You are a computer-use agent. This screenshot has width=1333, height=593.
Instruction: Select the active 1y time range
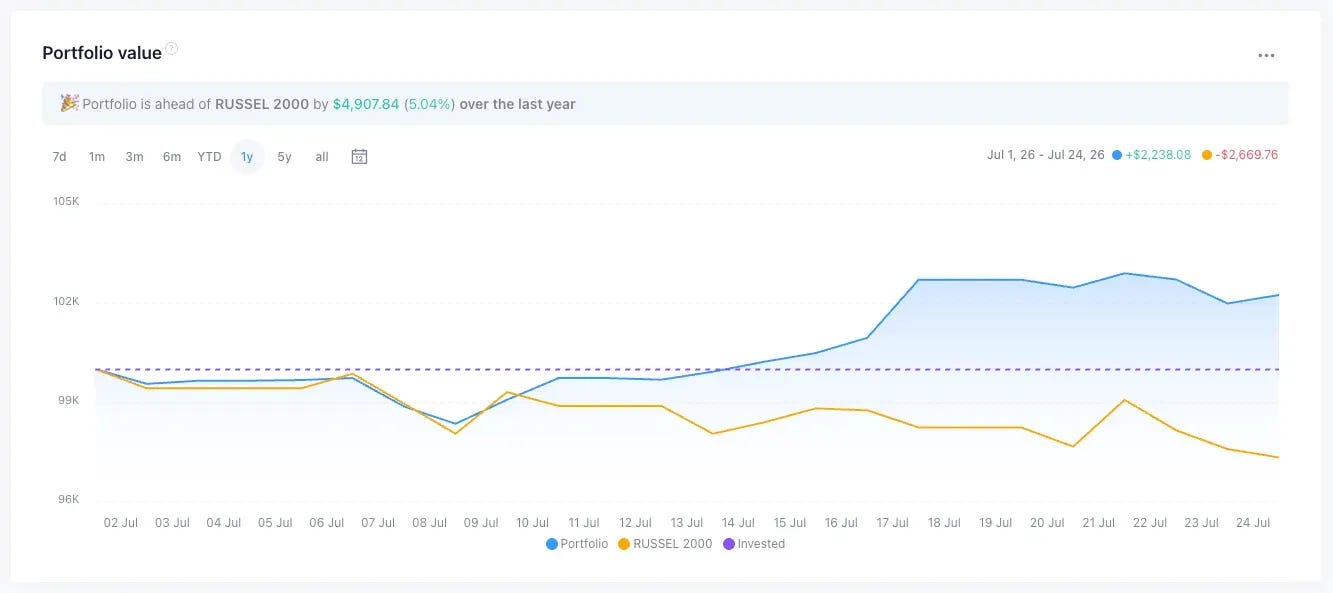pyautogui.click(x=247, y=157)
